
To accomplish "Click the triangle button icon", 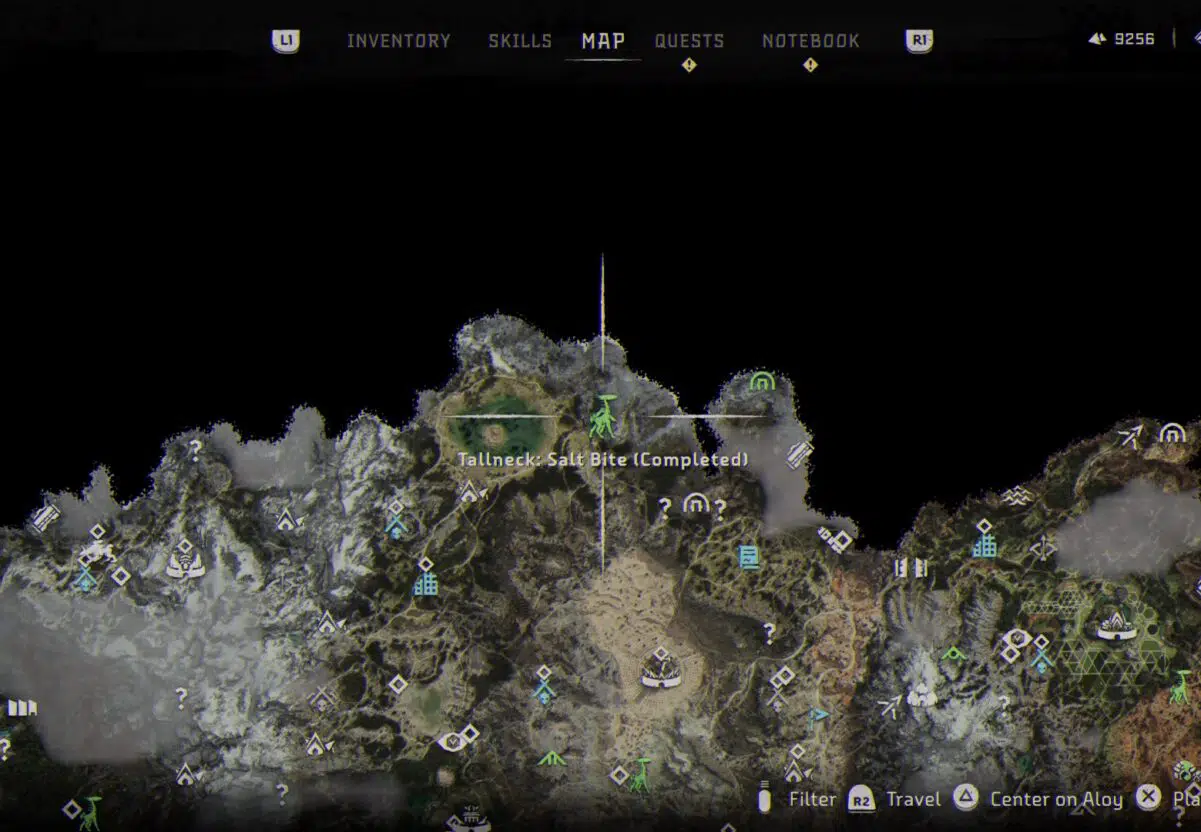I will point(965,798).
